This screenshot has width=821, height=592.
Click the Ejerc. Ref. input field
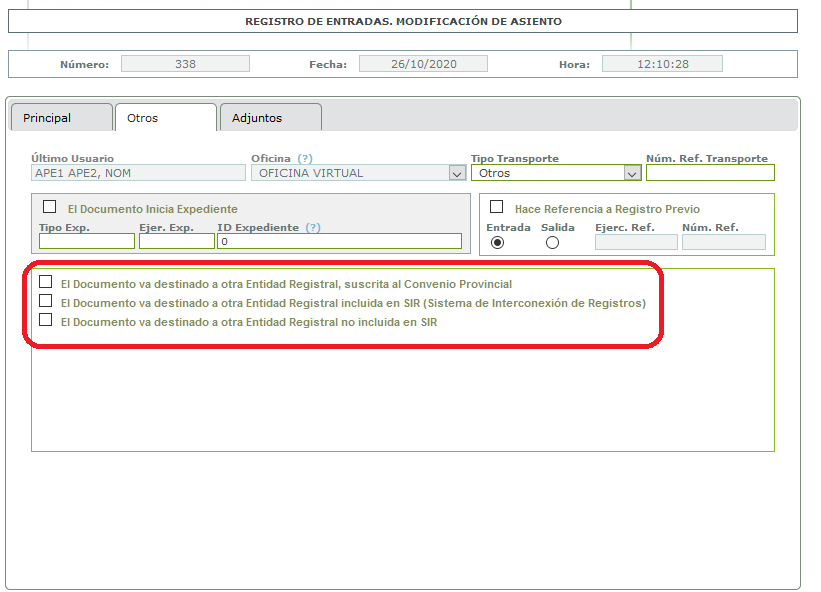point(636,242)
